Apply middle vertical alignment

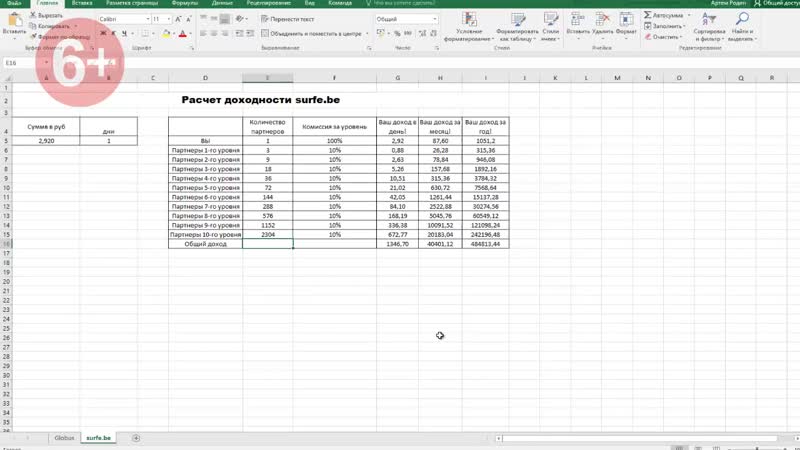pyautogui.click(x=214, y=19)
